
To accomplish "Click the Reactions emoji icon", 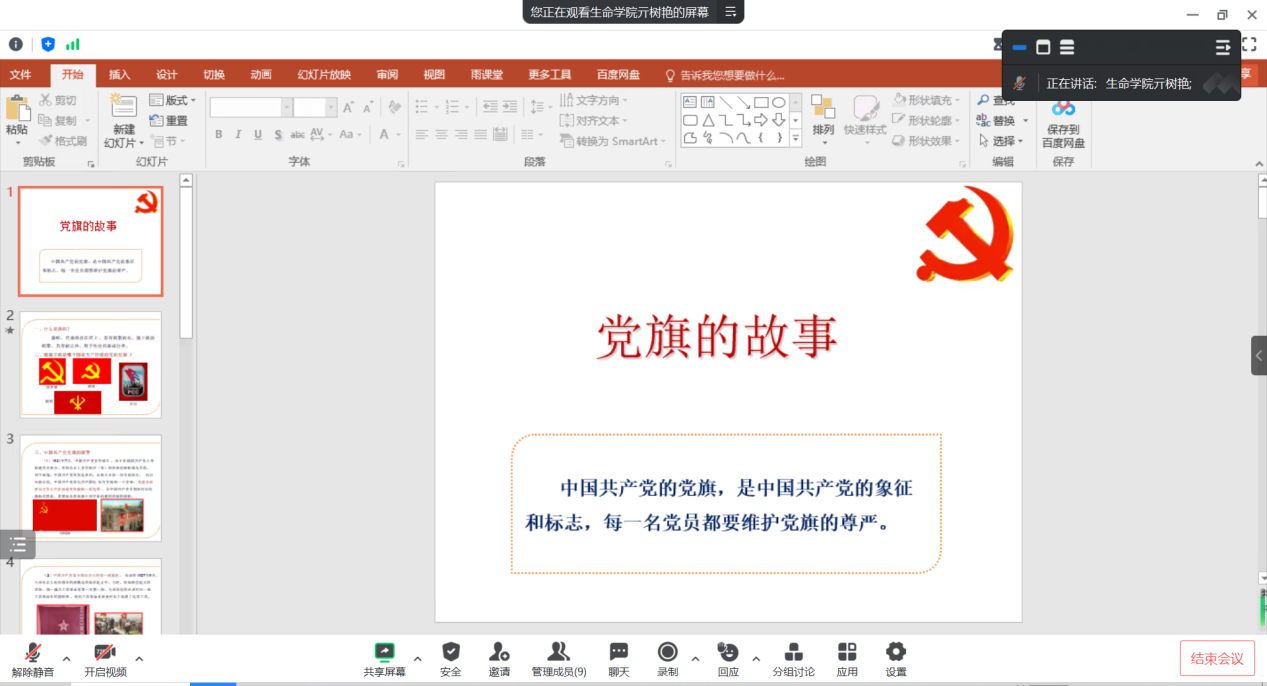I will click(728, 651).
